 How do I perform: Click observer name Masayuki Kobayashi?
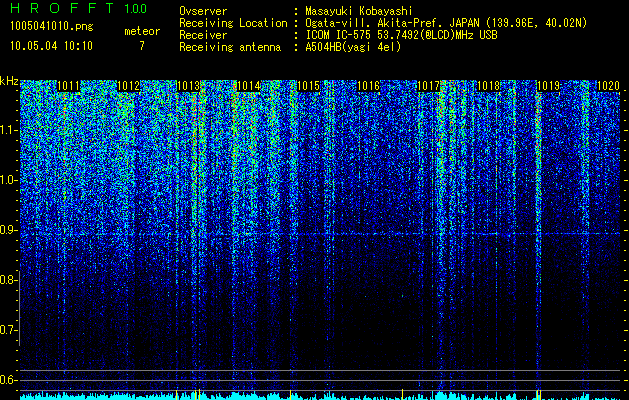click(x=359, y=11)
